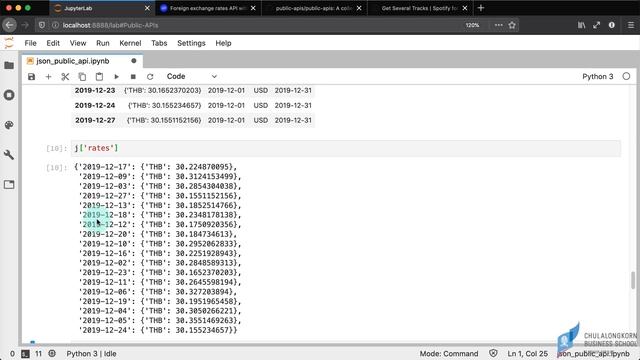Open the View menu
Image resolution: width=640 pixels, height=360 pixels.
[x=78, y=43]
